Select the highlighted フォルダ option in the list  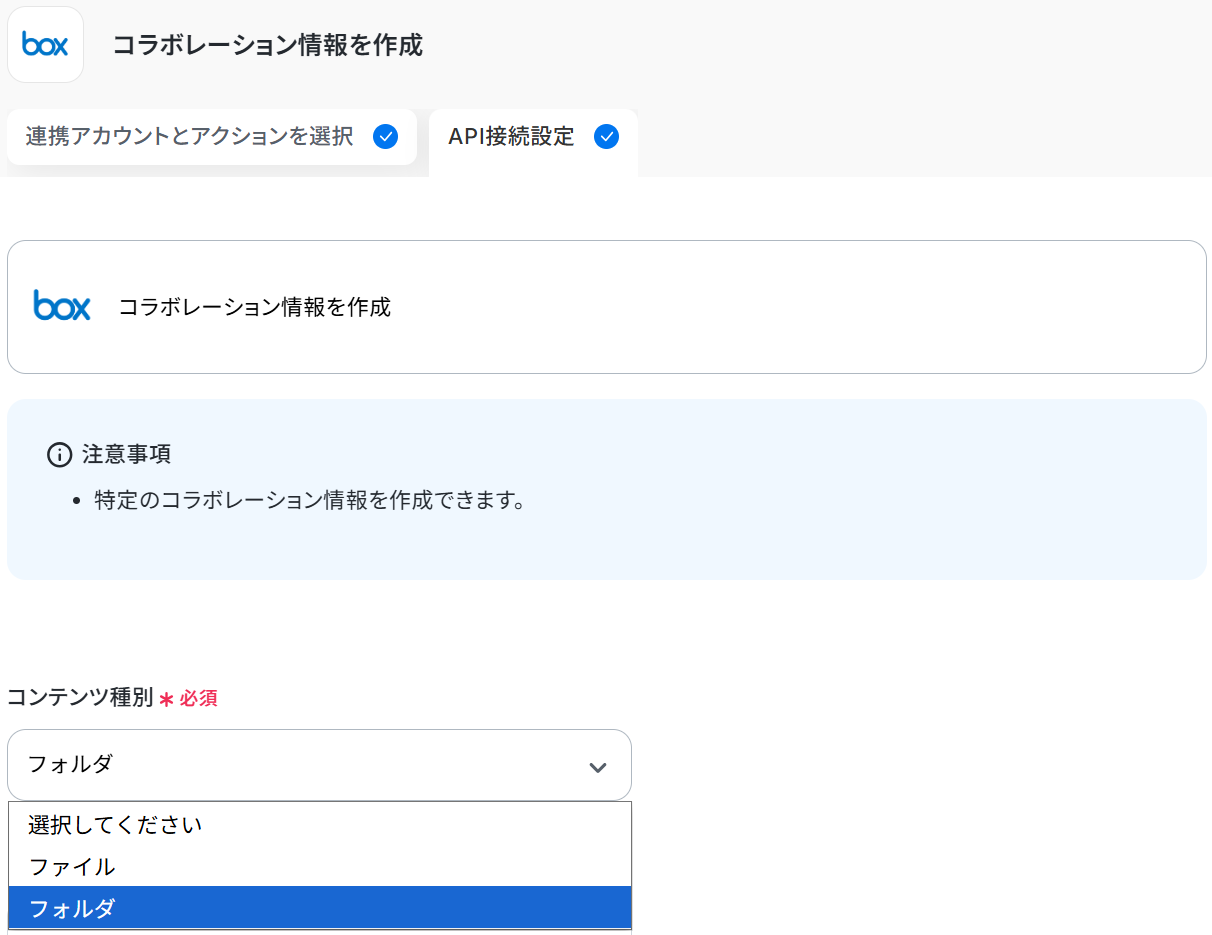(72, 908)
